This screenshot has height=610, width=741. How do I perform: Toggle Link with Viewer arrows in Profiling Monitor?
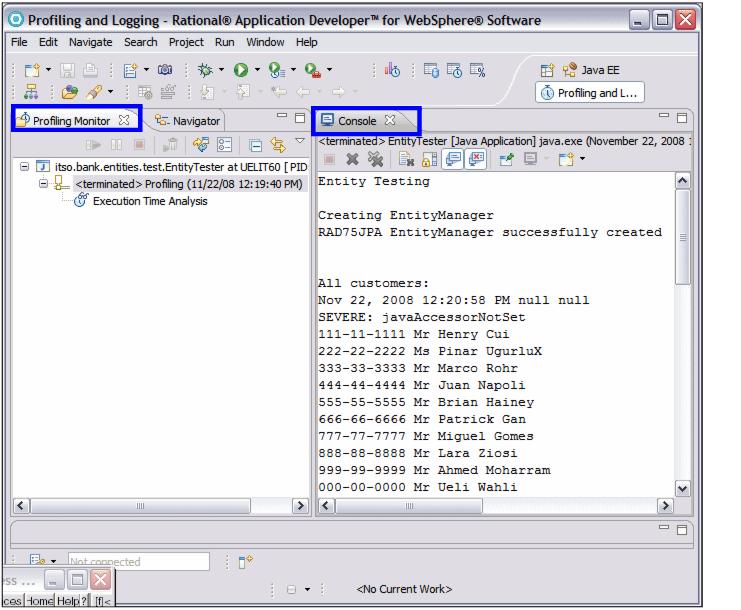pyautogui.click(x=278, y=145)
